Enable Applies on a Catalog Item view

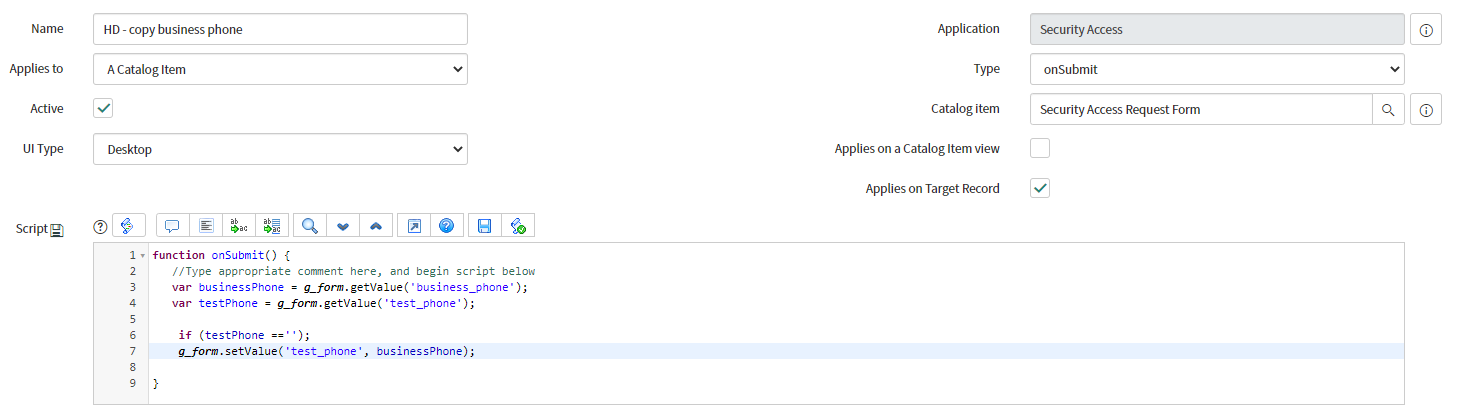pos(1040,148)
